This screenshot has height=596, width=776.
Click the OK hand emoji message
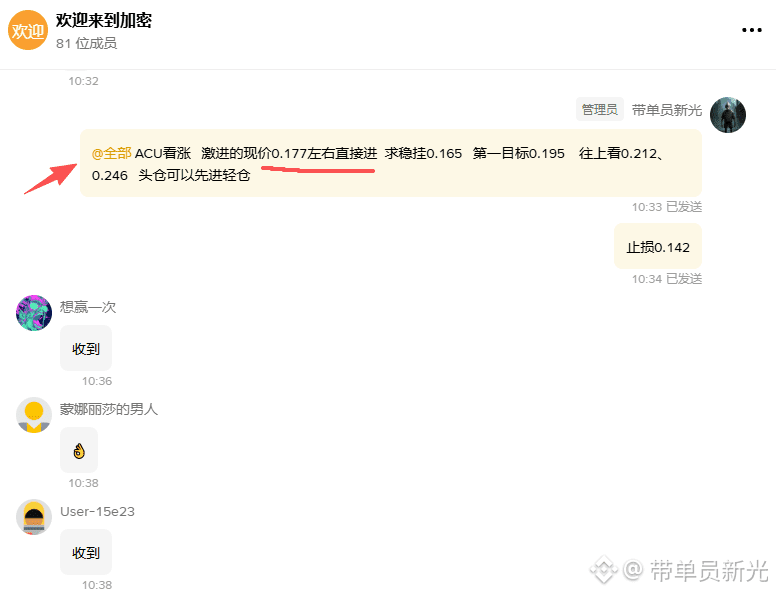(x=79, y=450)
